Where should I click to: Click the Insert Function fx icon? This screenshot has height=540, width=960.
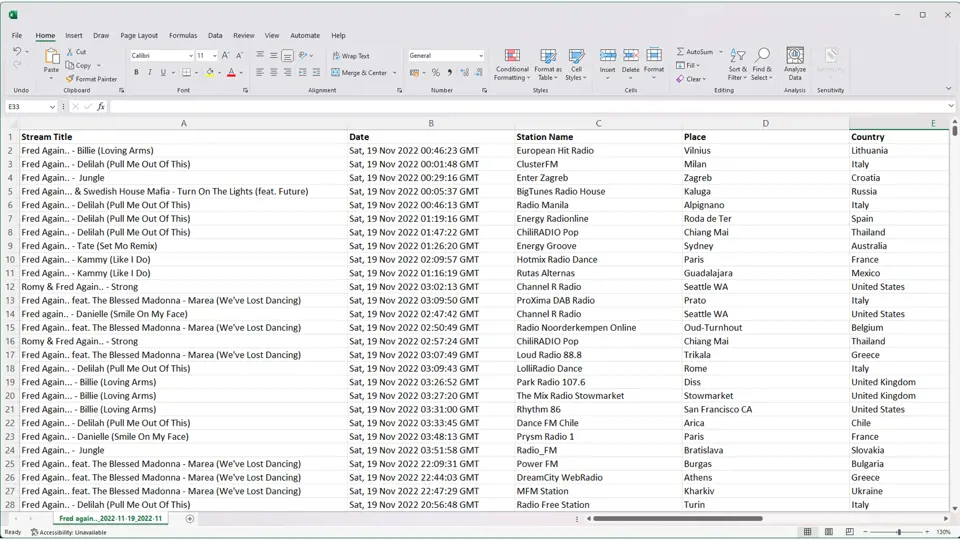(101, 107)
